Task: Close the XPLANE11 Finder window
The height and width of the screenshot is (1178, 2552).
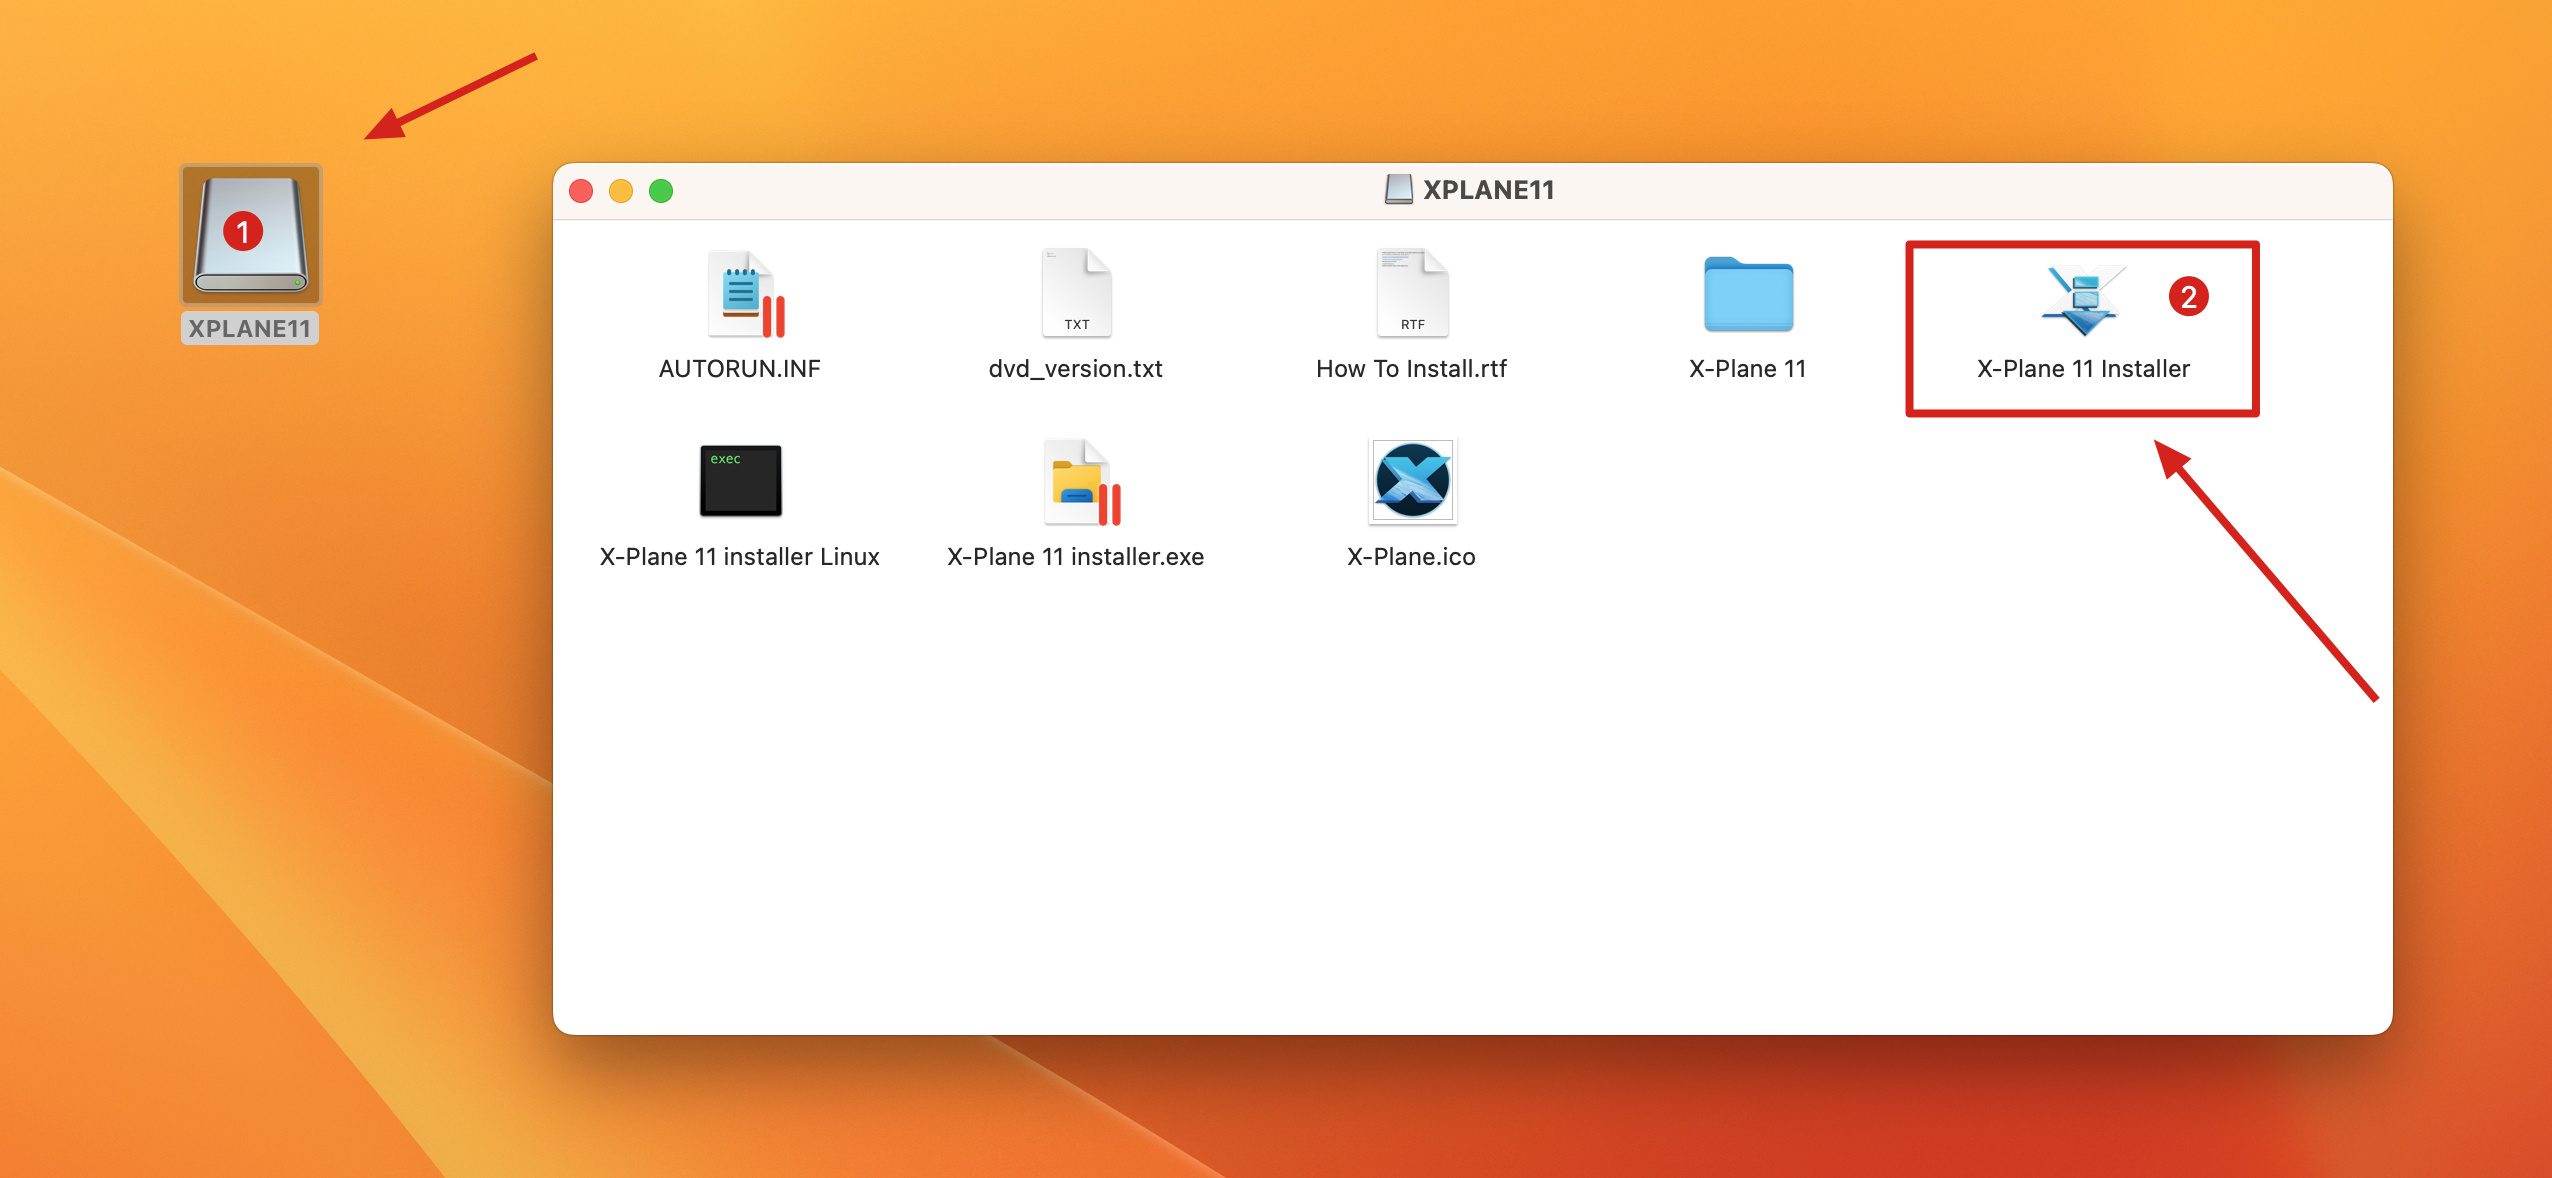Action: click(x=581, y=191)
